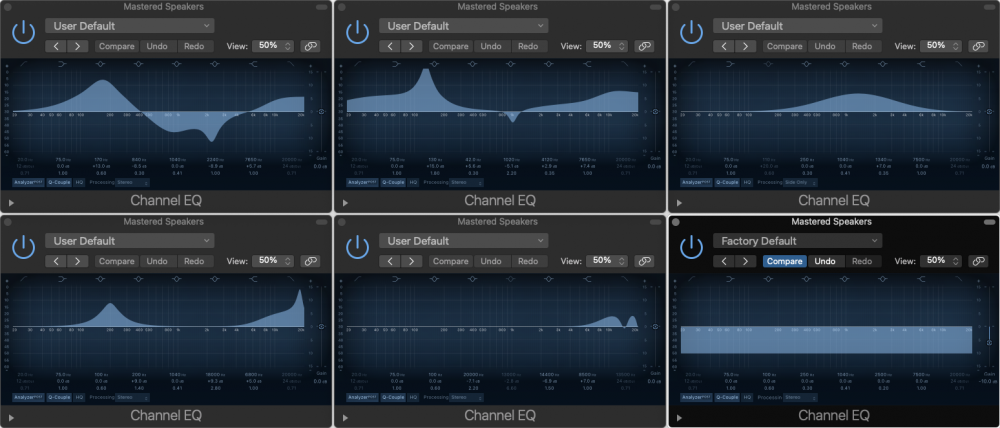Go to previous preset in top-middle Channel EQ
The height and width of the screenshot is (428, 1000).
[x=390, y=46]
